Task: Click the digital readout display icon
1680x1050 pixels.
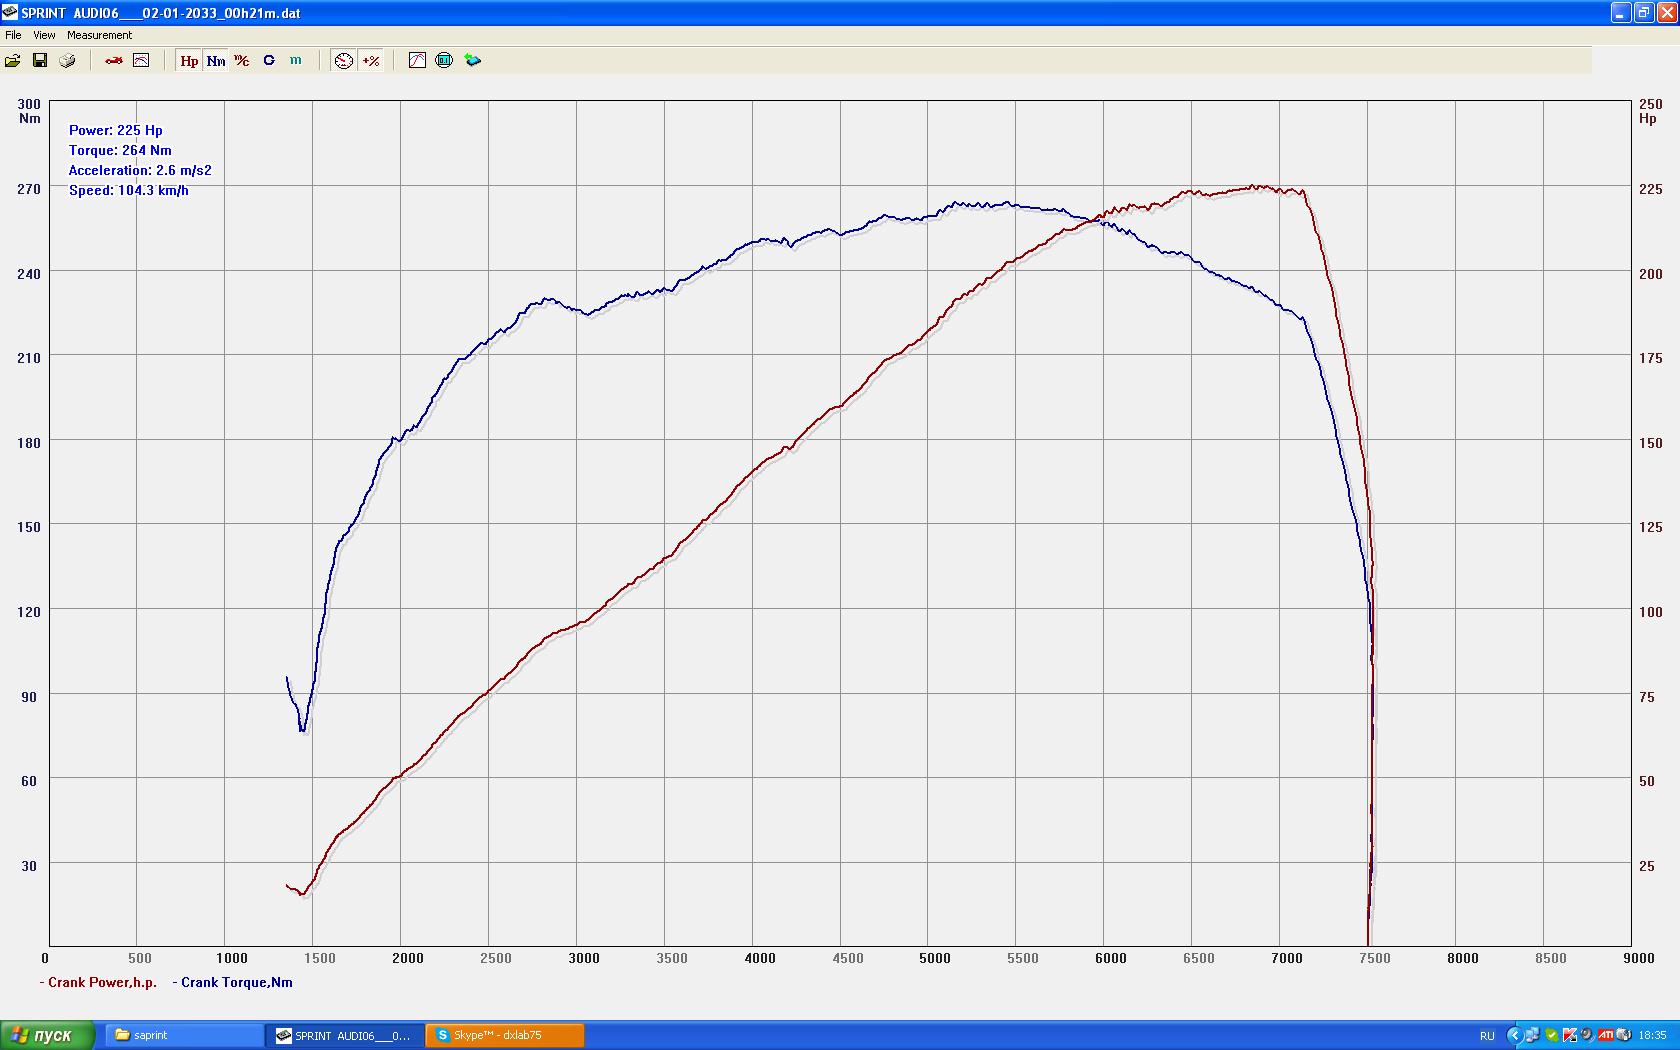Action: (x=444, y=61)
